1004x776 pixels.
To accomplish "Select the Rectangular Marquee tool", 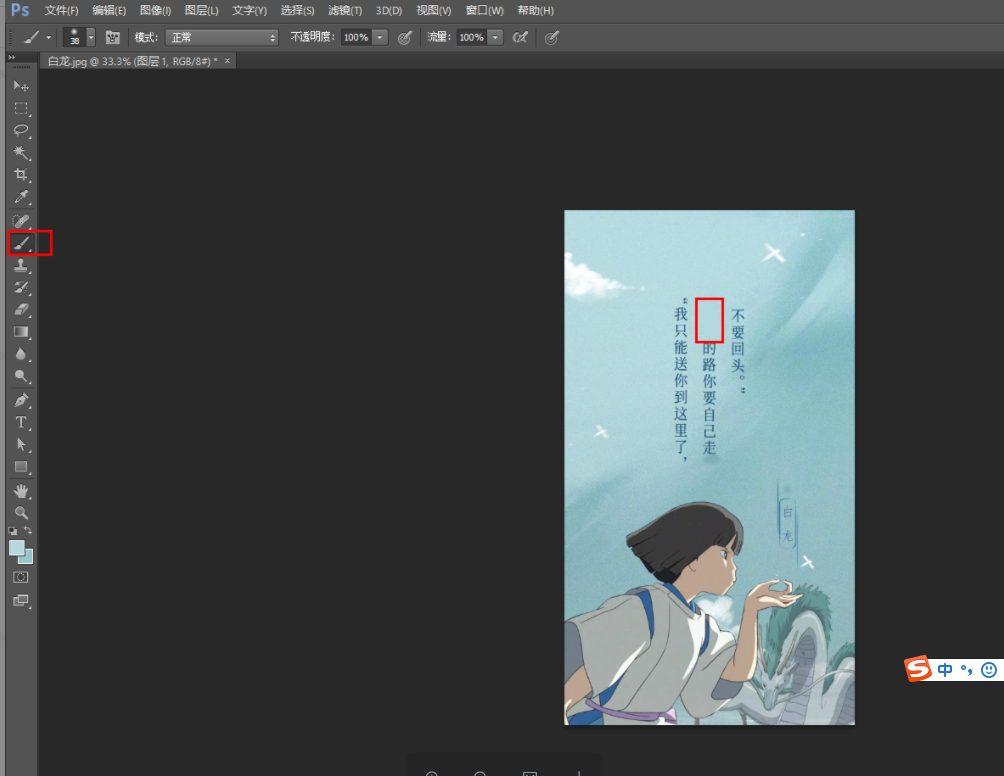I will [20, 108].
